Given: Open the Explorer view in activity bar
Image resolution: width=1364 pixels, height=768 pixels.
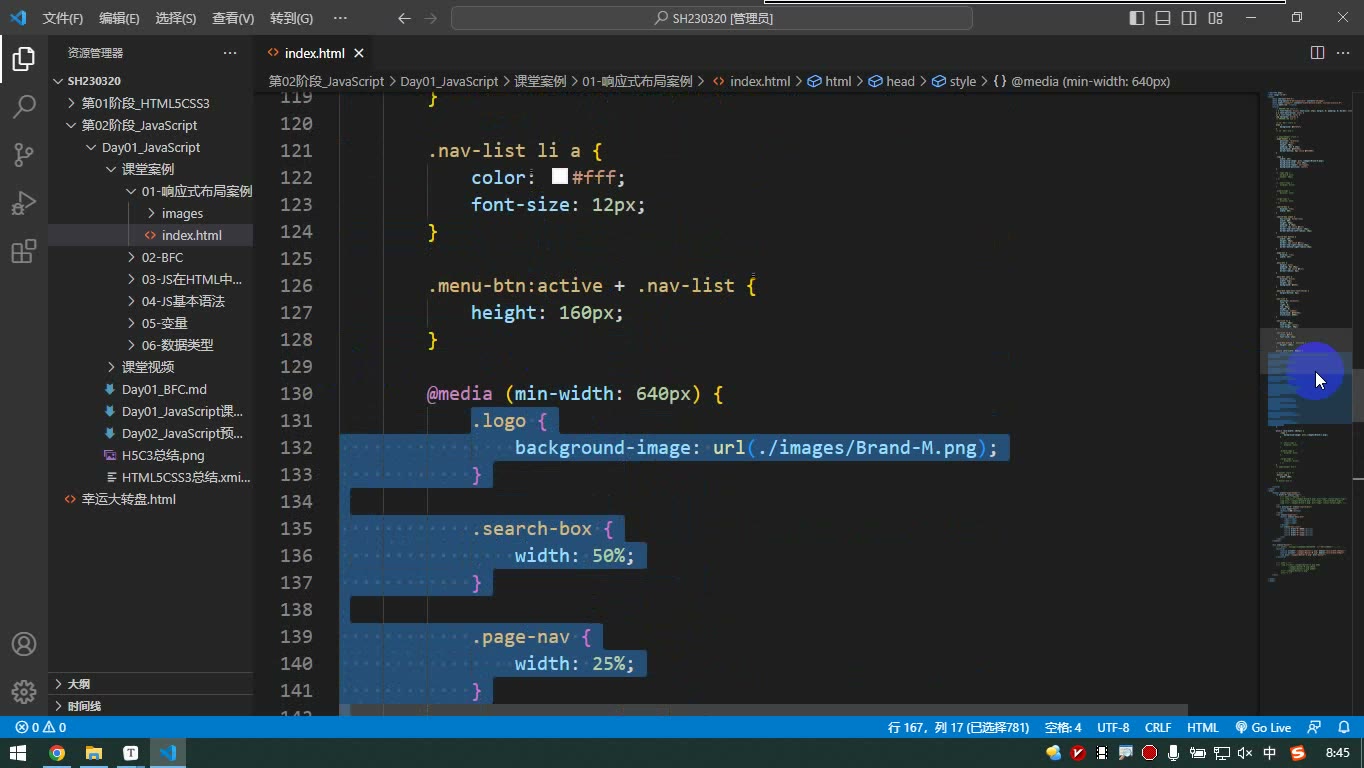Looking at the screenshot, I should point(24,59).
